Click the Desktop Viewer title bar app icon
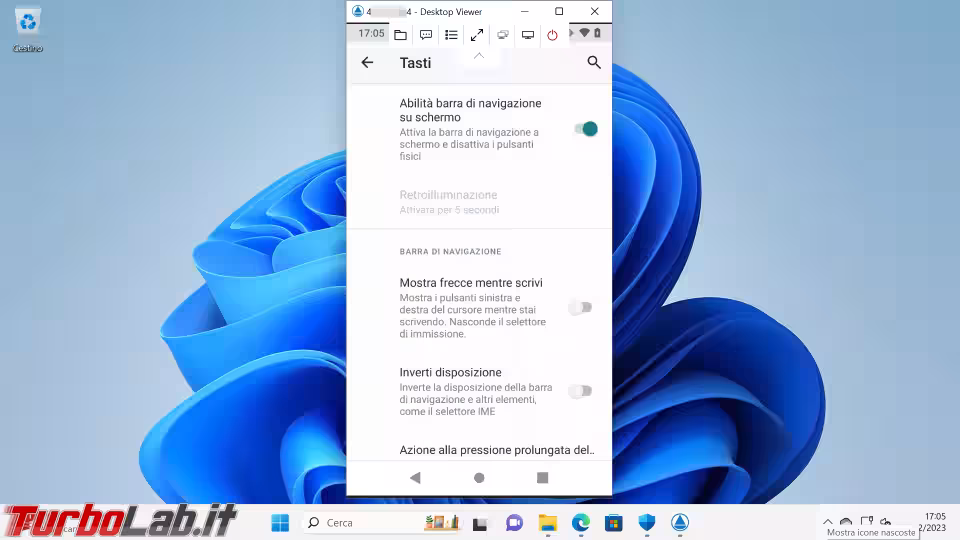This screenshot has height=540, width=960. point(358,11)
